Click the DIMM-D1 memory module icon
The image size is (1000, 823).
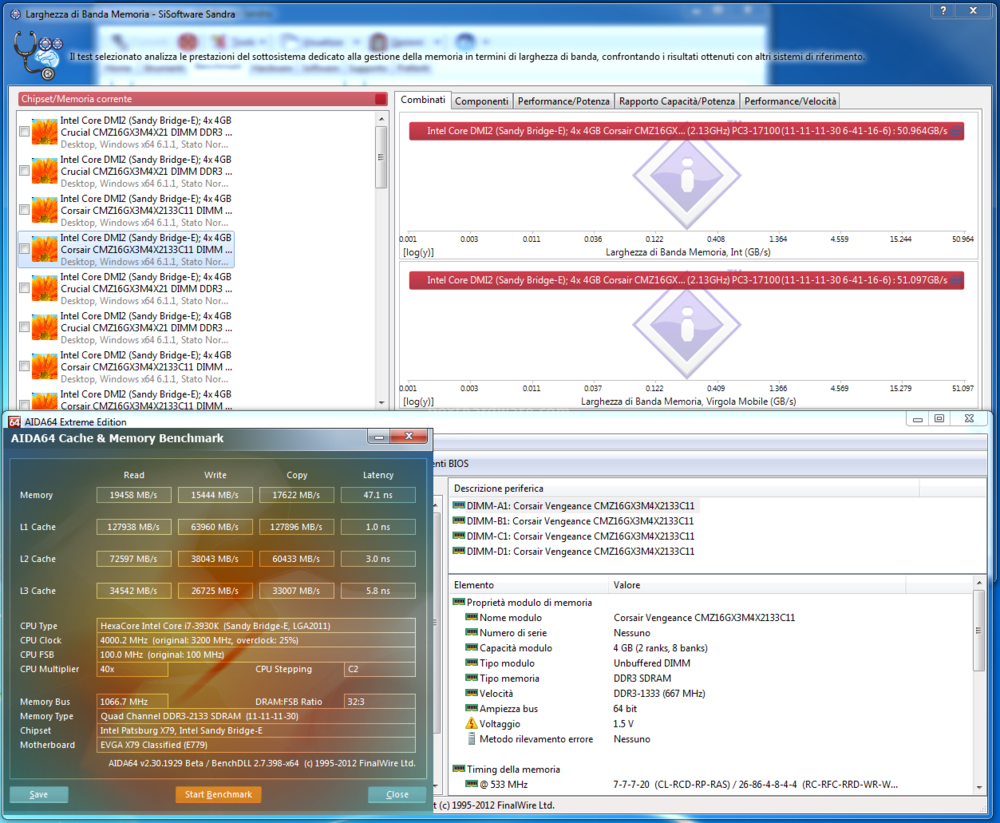pos(459,551)
